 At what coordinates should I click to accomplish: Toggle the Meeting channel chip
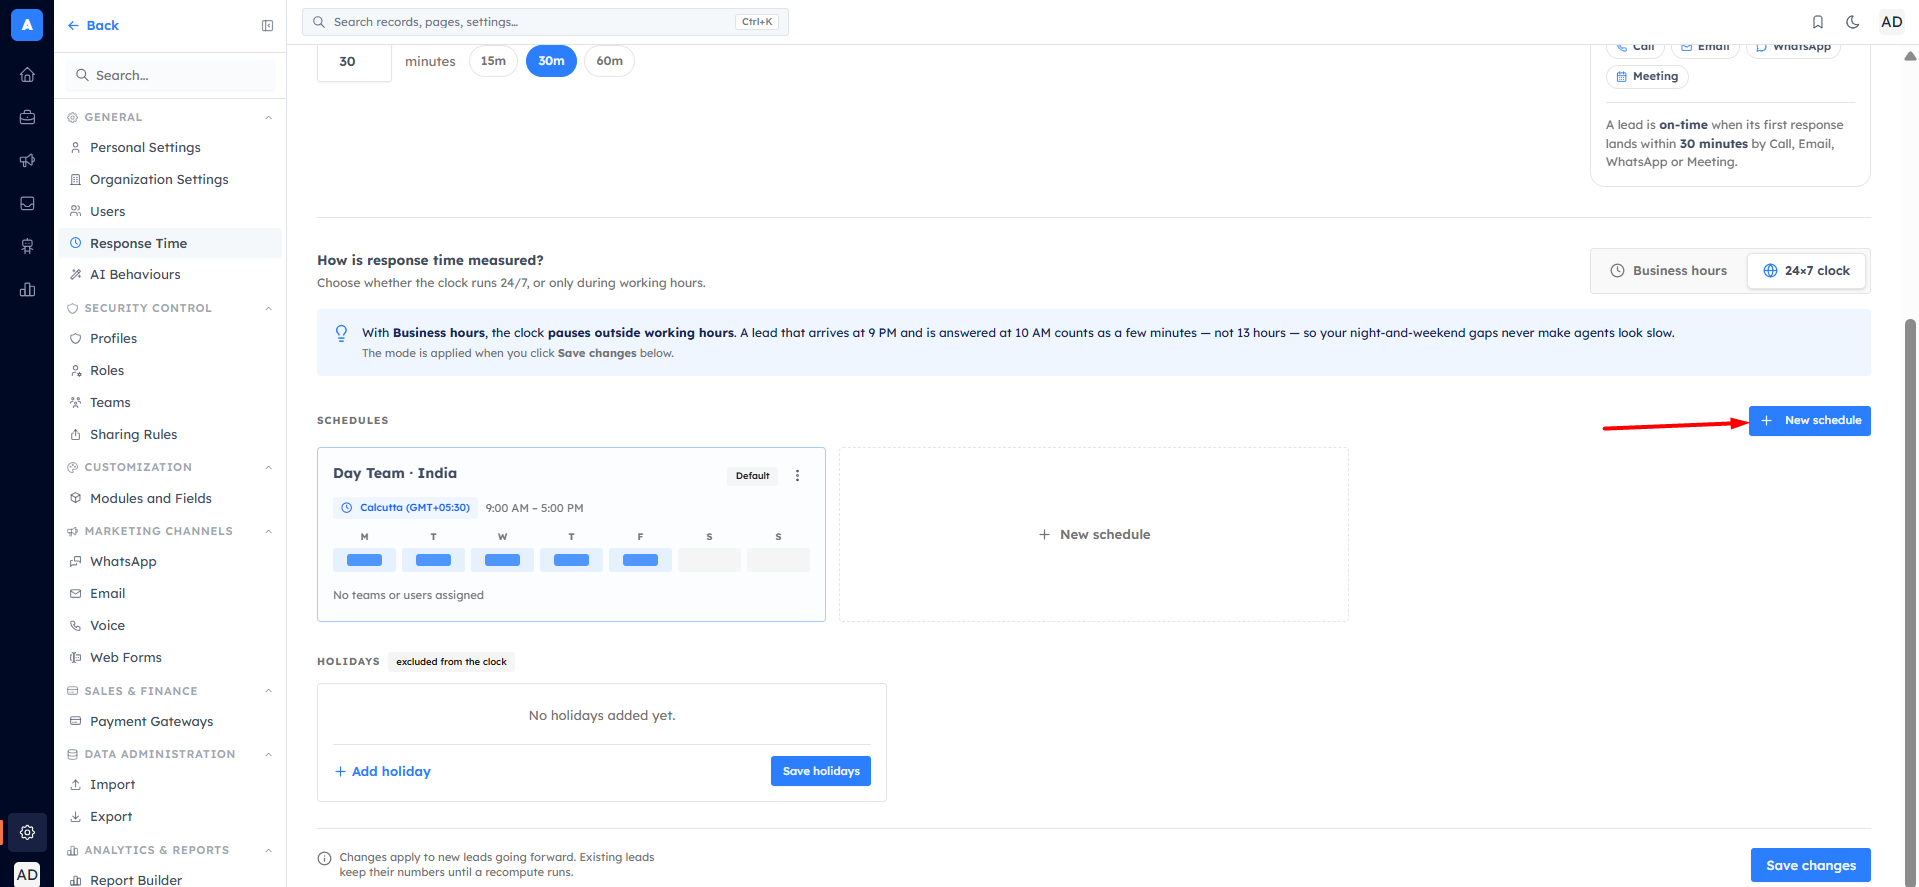pos(1647,77)
